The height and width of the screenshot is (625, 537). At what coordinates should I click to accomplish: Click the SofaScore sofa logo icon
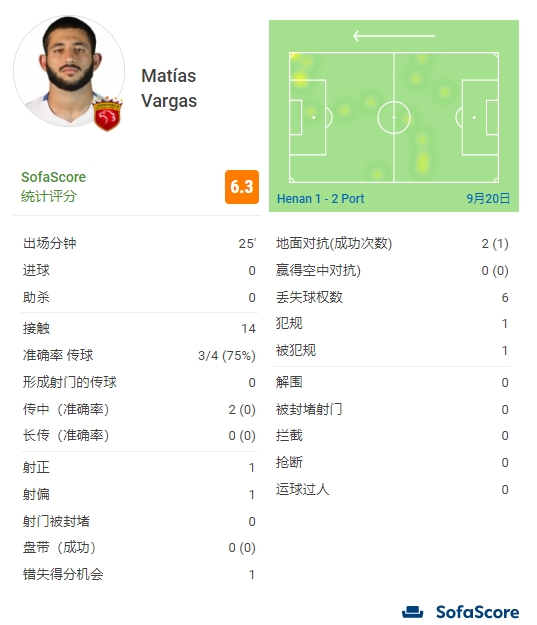click(x=413, y=611)
